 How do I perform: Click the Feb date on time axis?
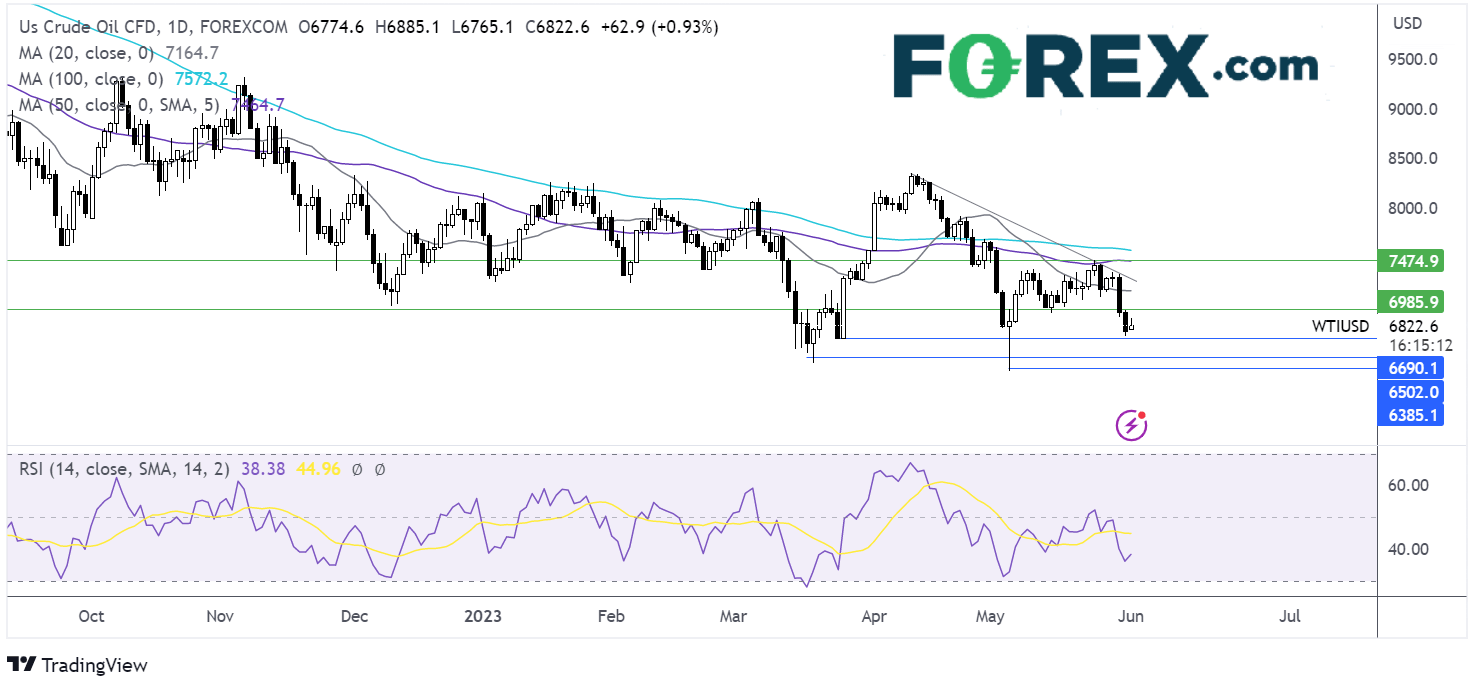[x=610, y=616]
